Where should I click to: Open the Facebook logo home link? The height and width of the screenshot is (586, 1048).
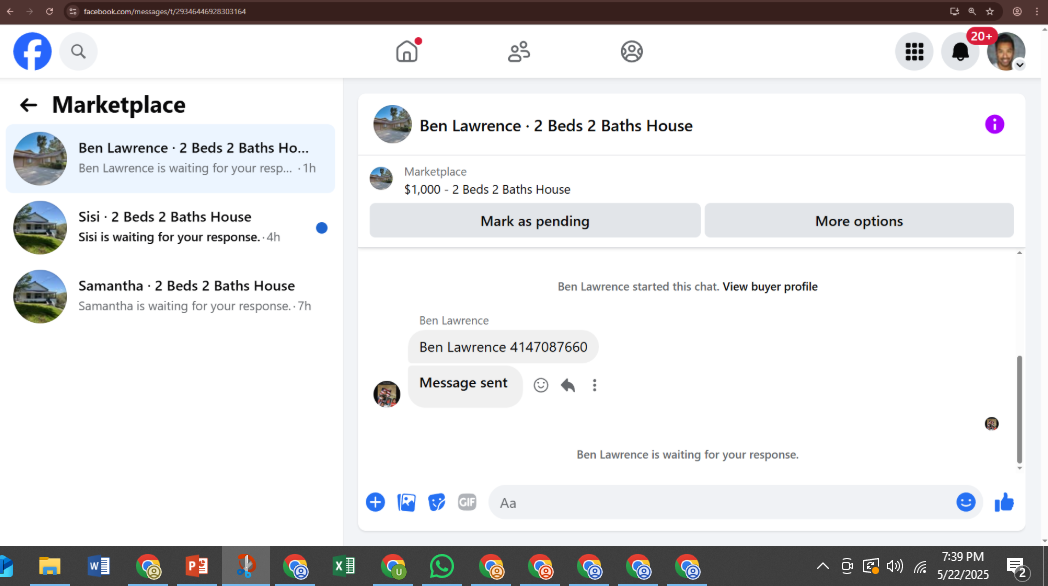pos(32,51)
